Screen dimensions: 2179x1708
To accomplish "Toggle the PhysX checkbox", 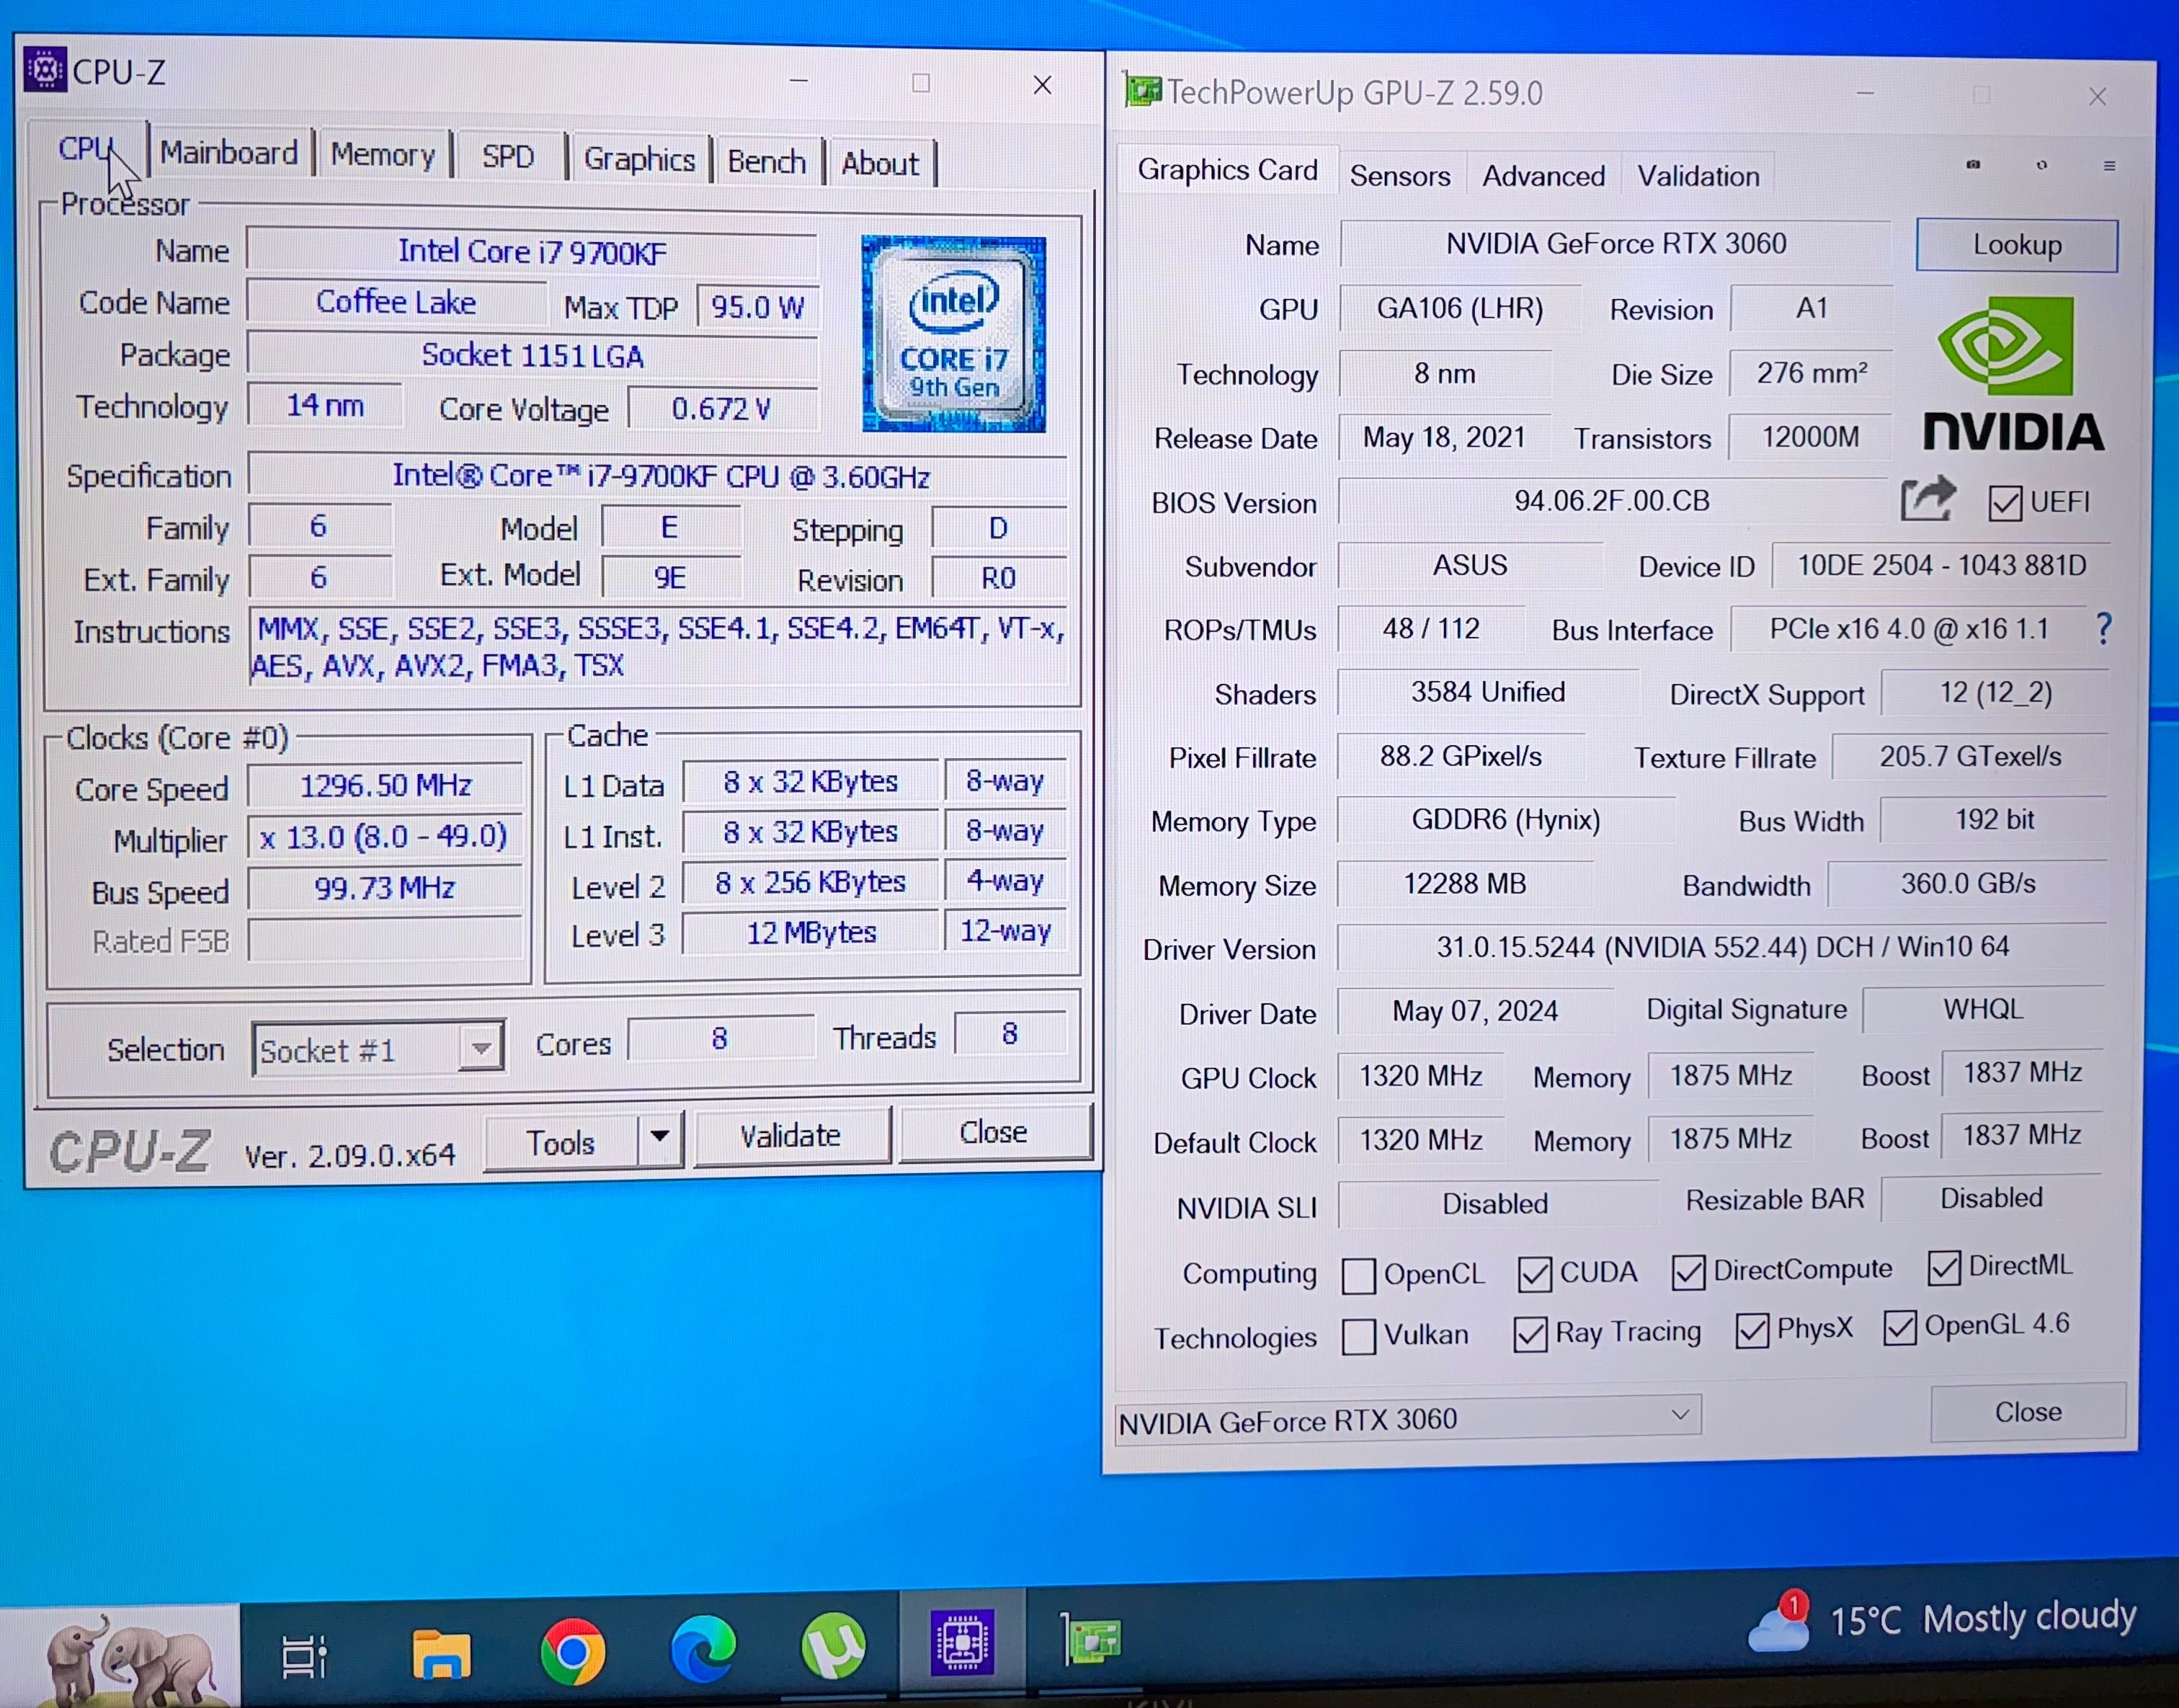I will pos(1753,1330).
